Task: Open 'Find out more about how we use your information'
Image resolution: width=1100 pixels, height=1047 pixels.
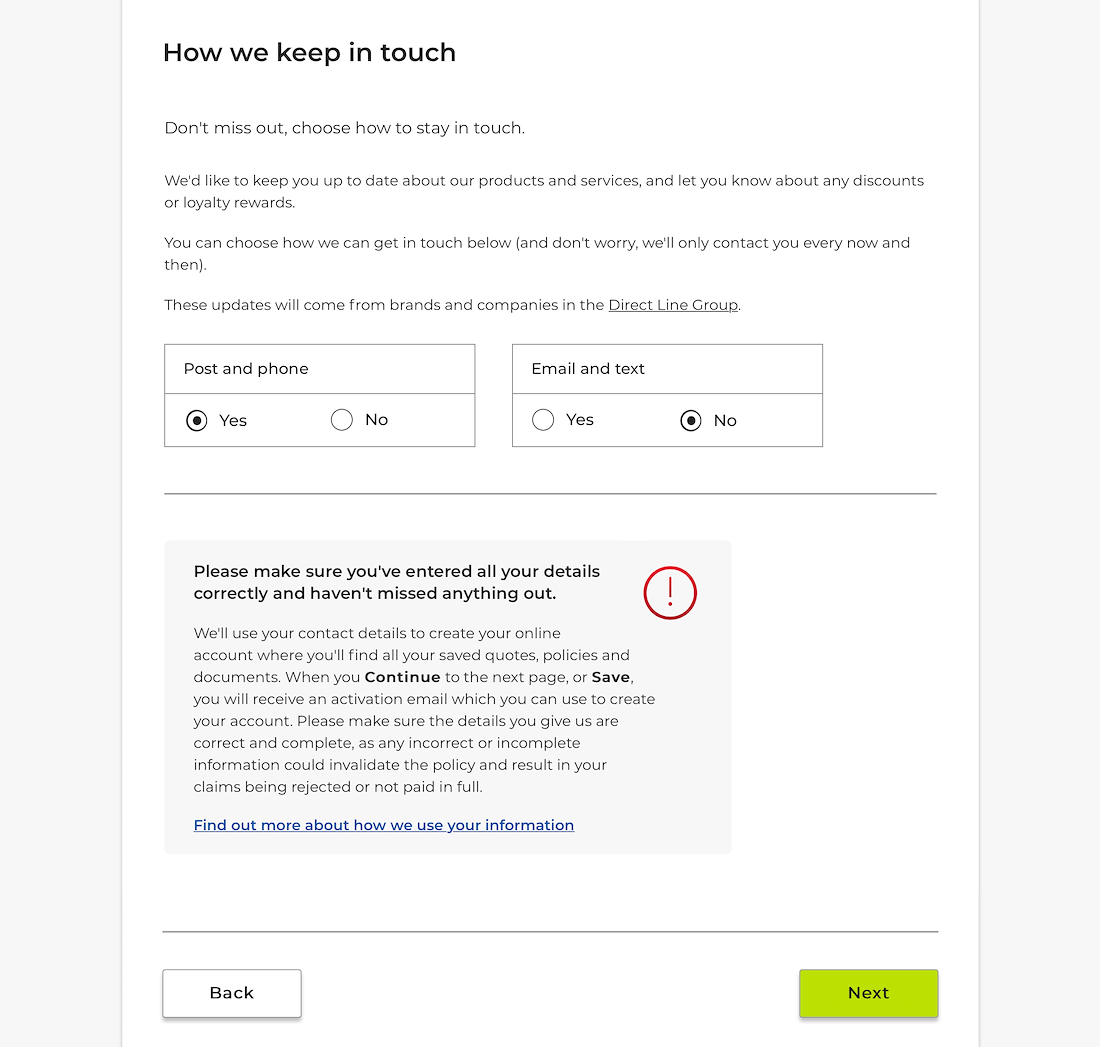Action: [384, 825]
